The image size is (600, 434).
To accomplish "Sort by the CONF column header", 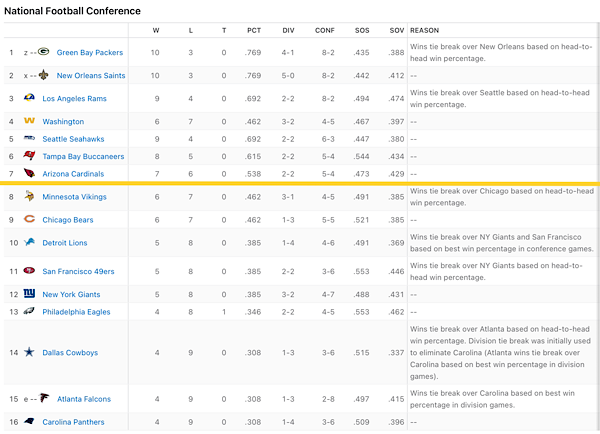I will (x=324, y=30).
